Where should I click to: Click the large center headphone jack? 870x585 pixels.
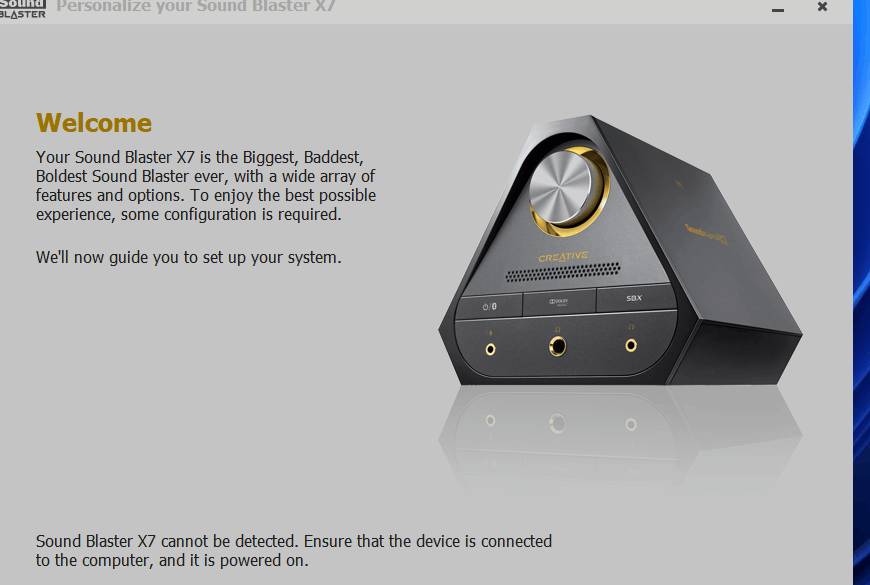pos(558,346)
